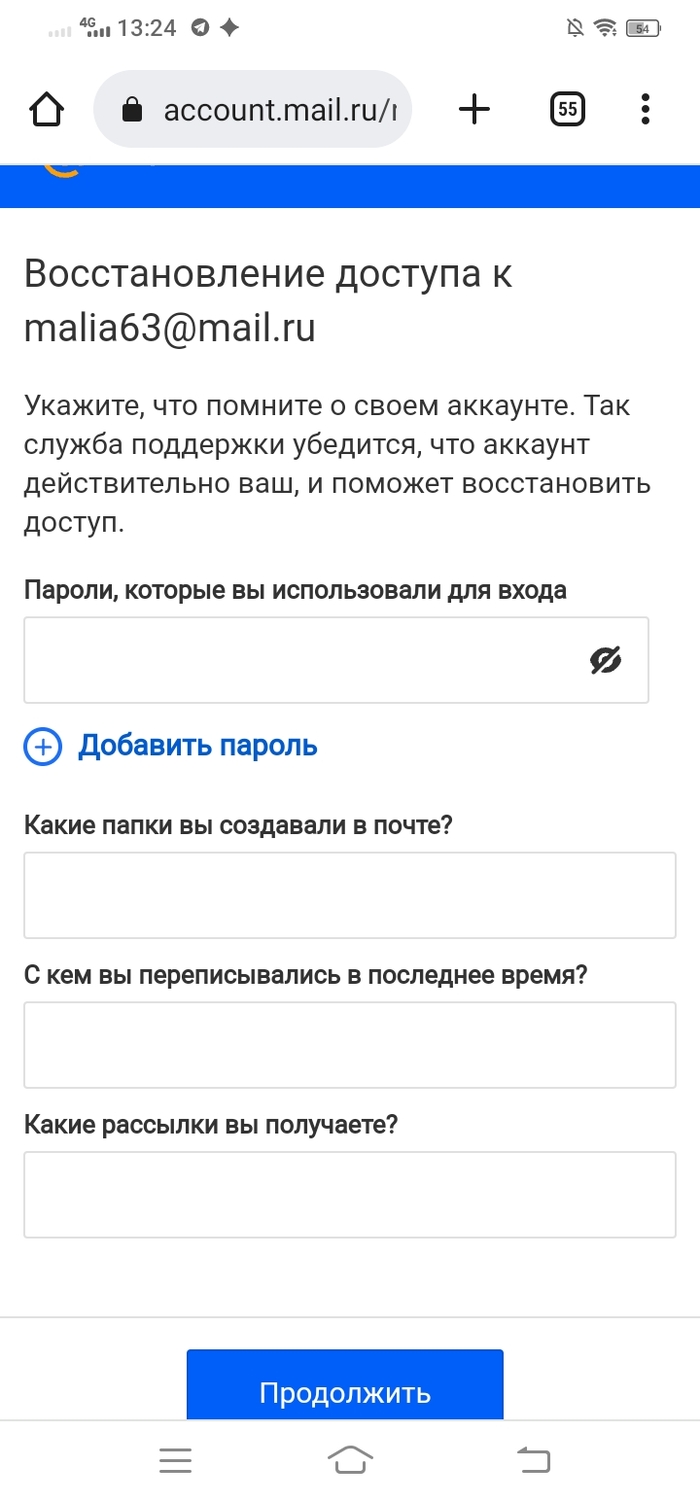Focus the recent correspondents field
The width and height of the screenshot is (700, 1501).
click(350, 1045)
